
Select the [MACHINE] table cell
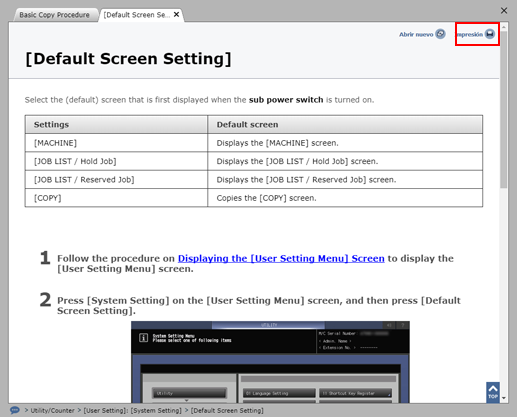(x=116, y=143)
